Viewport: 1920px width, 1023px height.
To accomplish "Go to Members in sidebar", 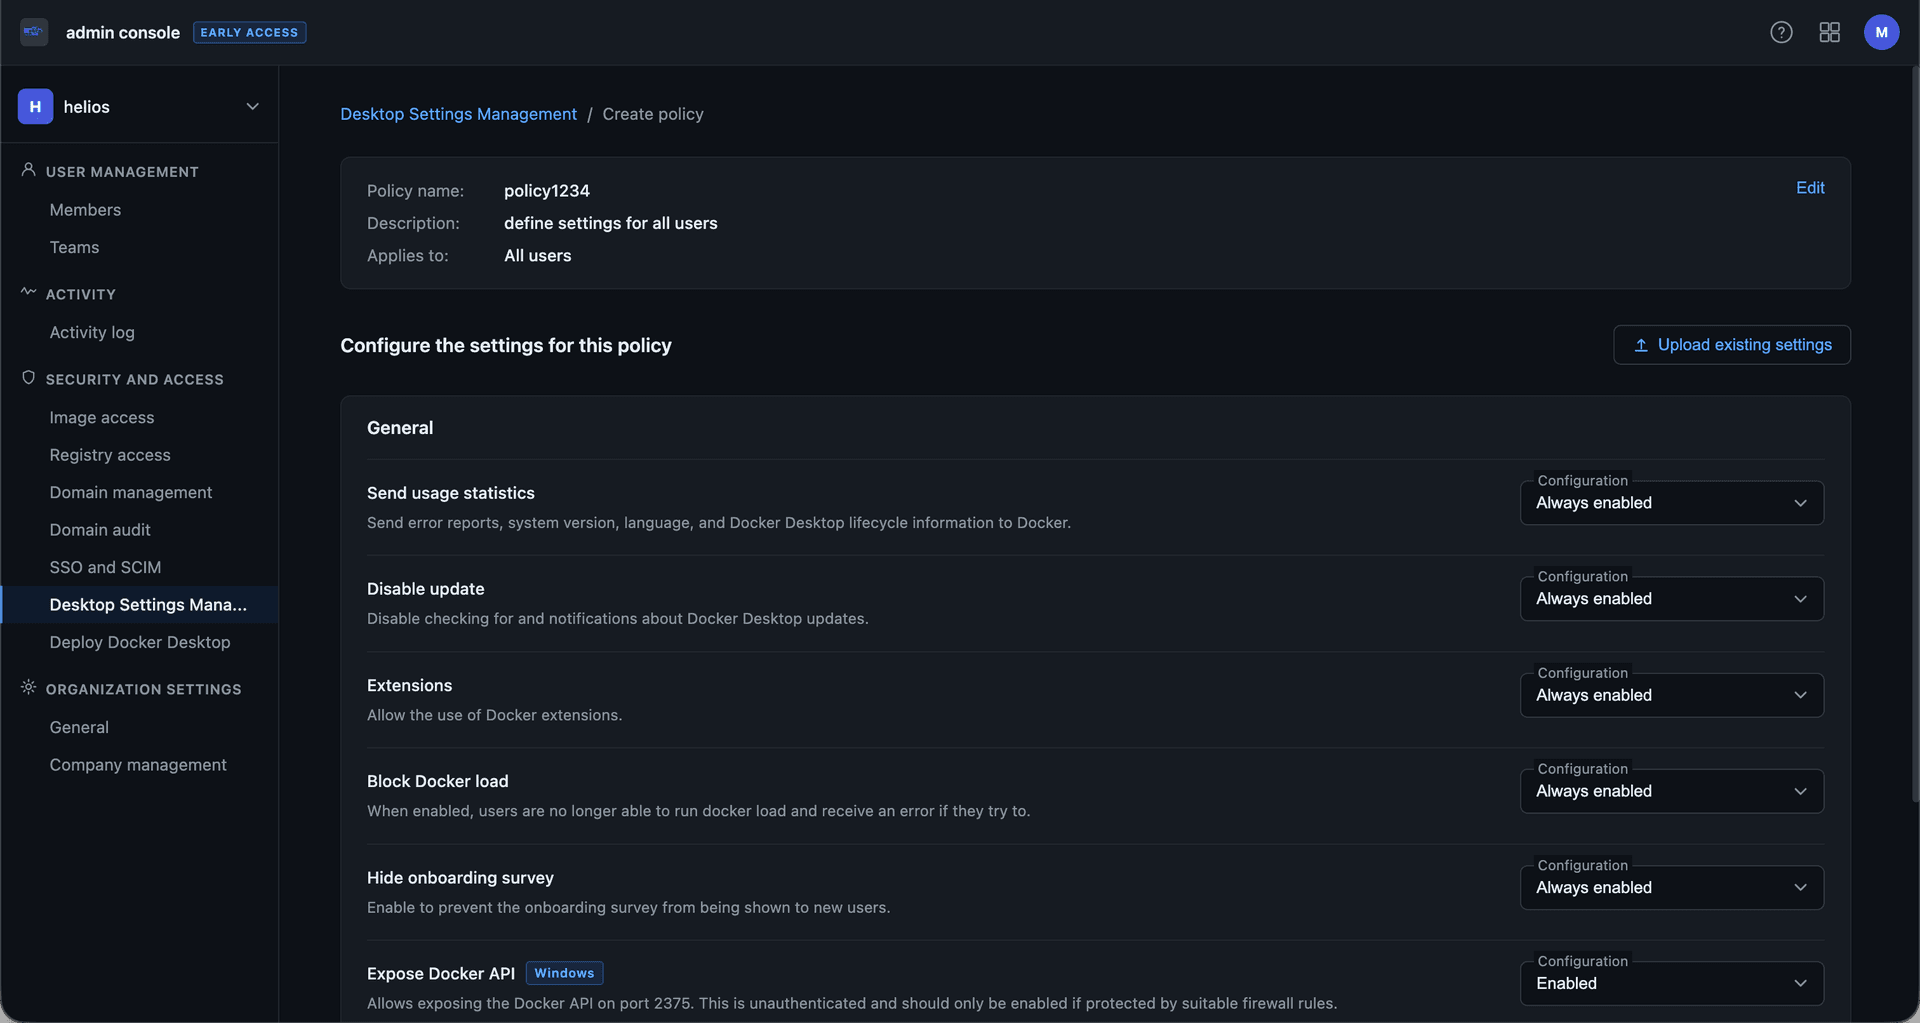I will (85, 210).
